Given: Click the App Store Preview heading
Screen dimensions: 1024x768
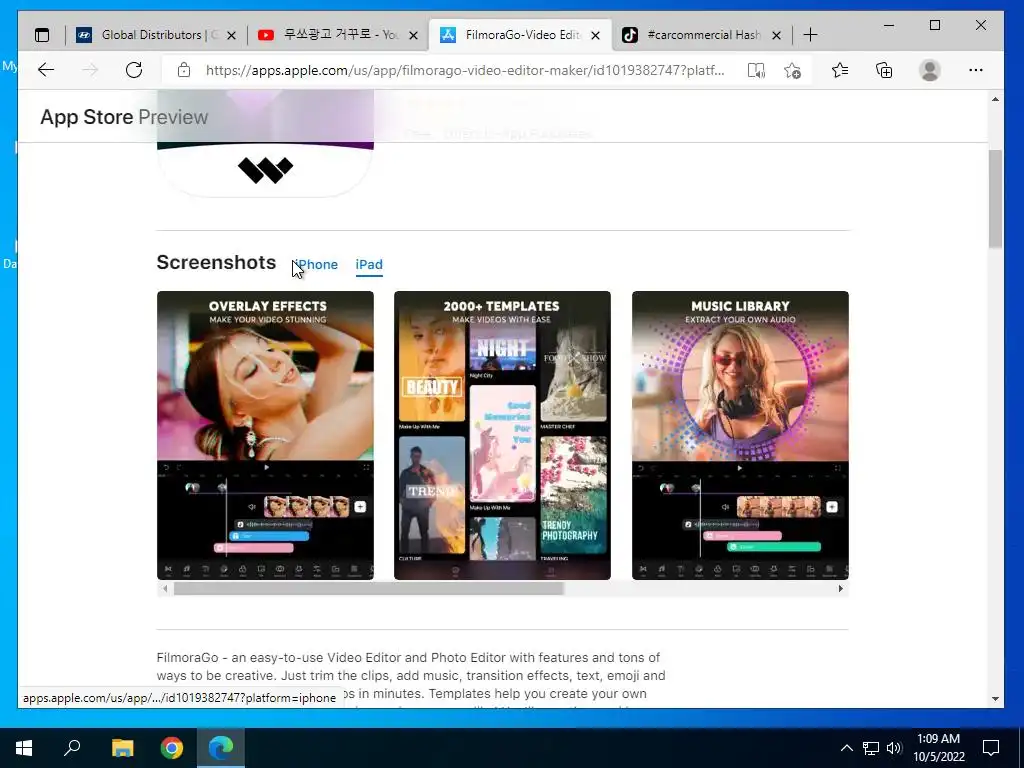Looking at the screenshot, I should (x=124, y=117).
